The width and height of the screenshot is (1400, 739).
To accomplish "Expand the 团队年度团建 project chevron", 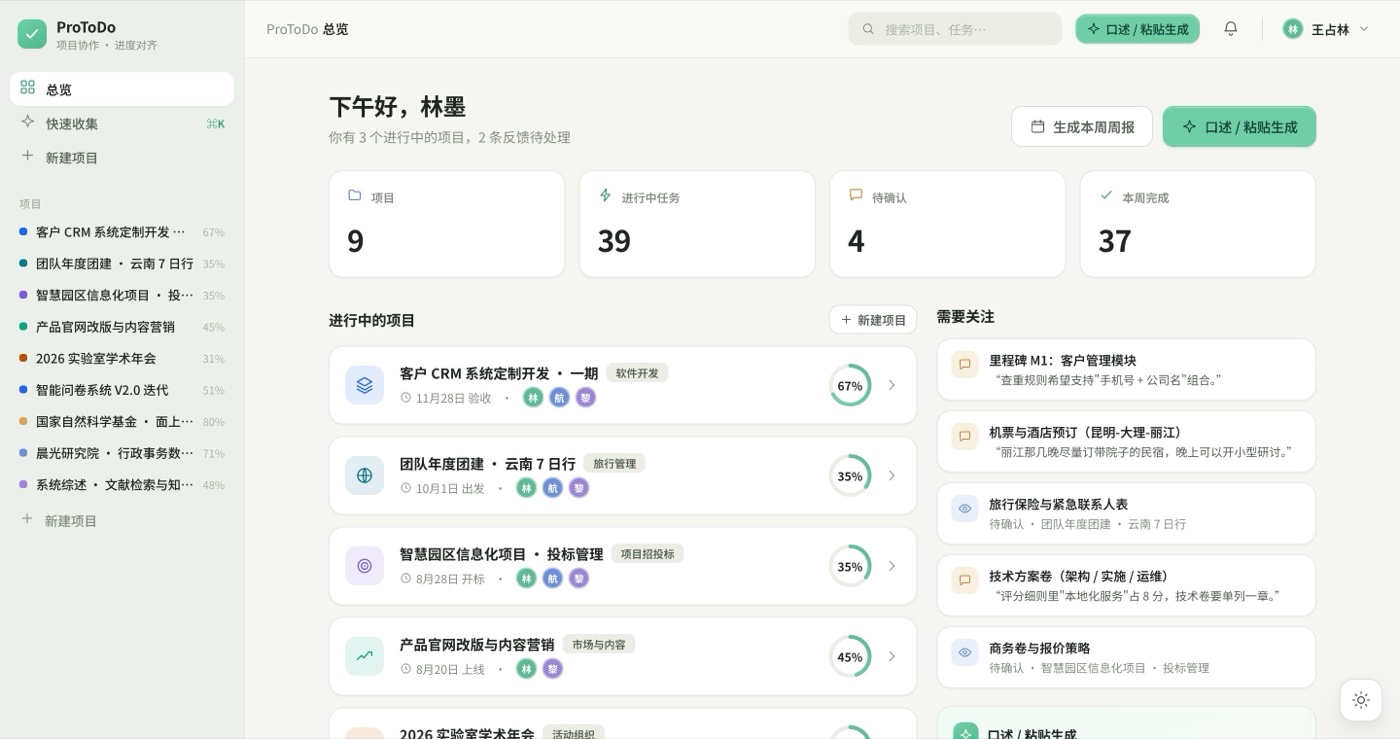I will tap(892, 476).
